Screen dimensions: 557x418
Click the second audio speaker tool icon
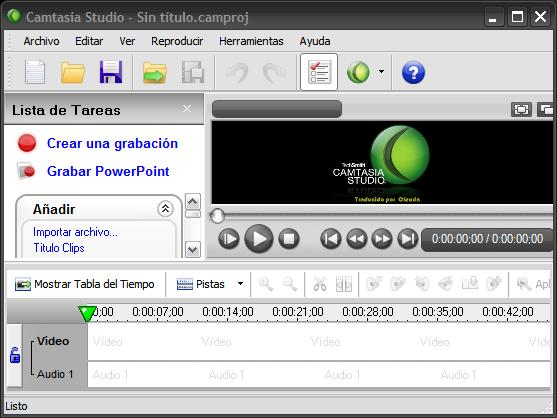(x=398, y=284)
